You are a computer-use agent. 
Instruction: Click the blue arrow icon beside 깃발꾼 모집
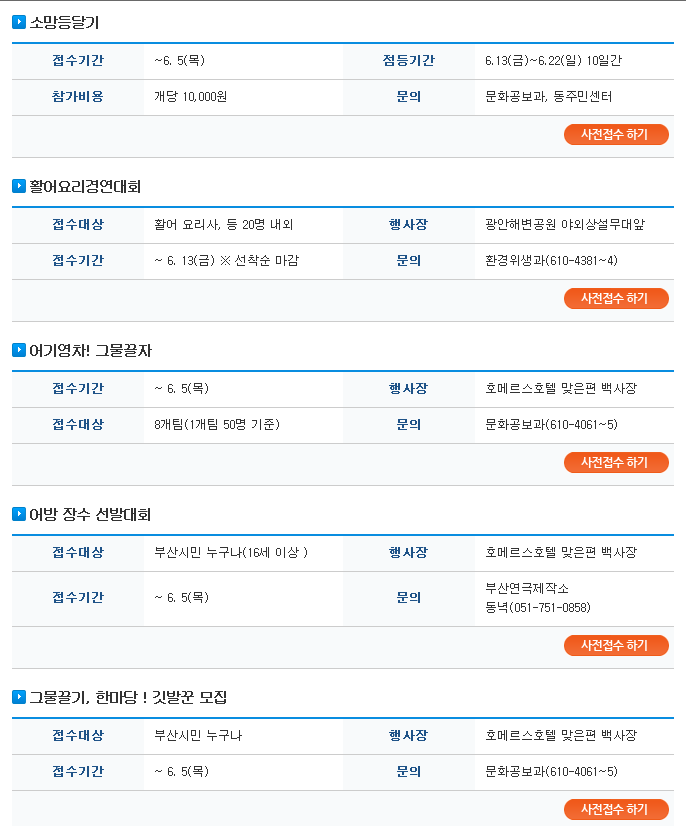[19, 697]
